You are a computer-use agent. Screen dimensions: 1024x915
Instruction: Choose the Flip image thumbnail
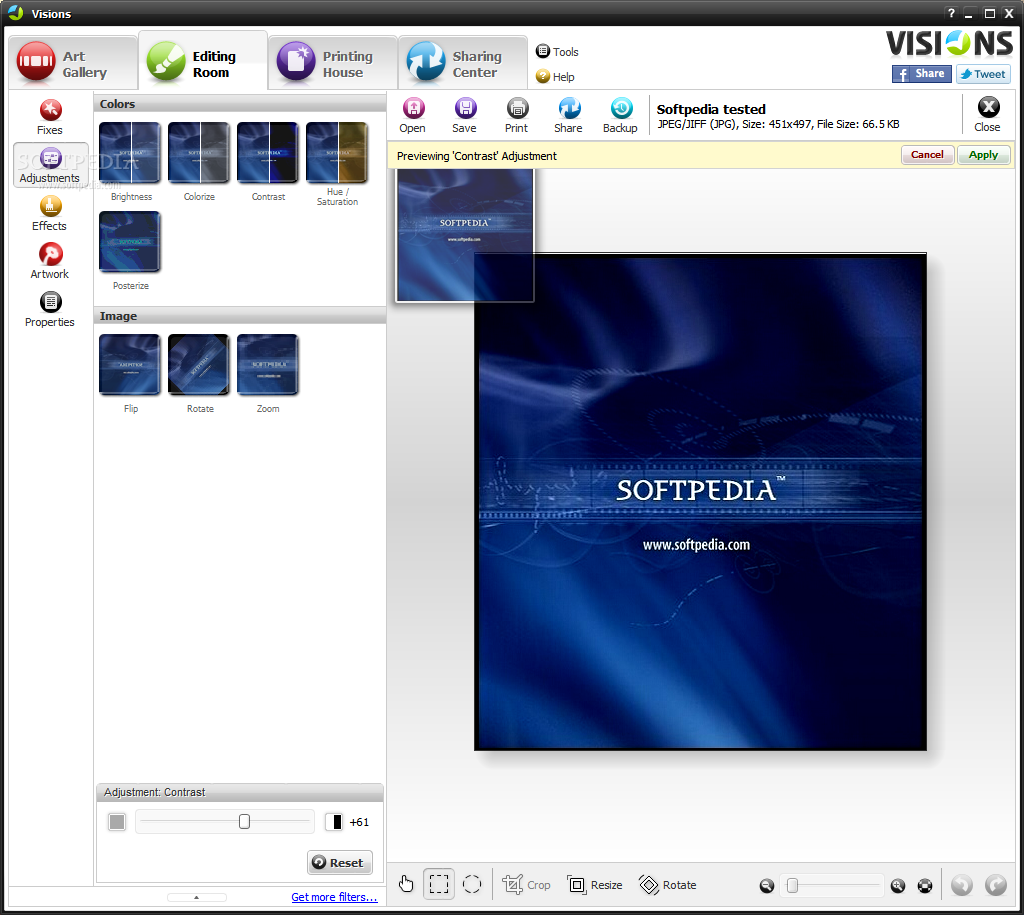131,365
